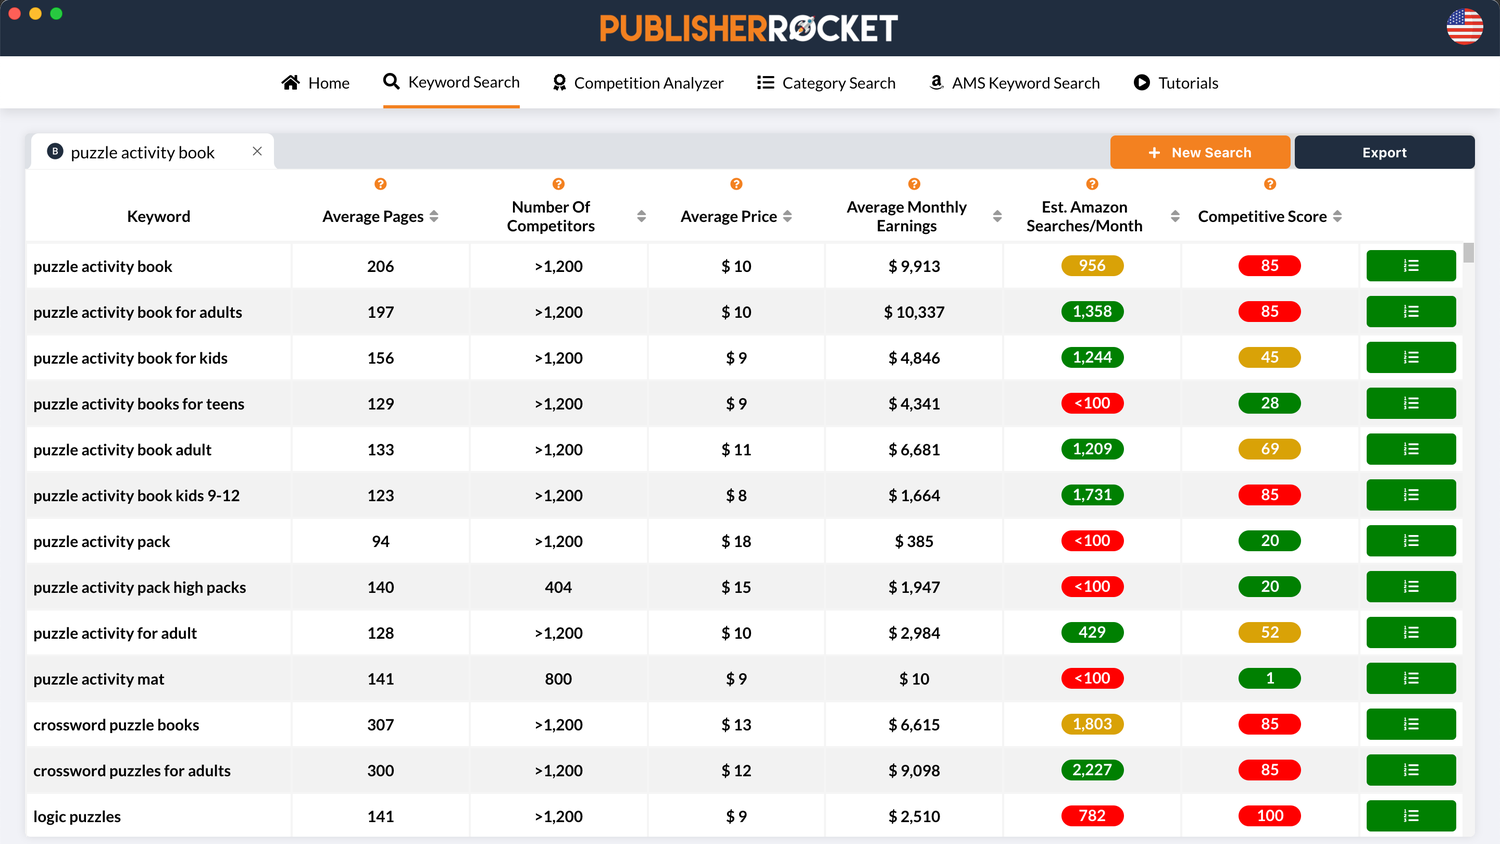
Task: Select keyword 'puzzle activity book for adults'
Action: tap(138, 312)
